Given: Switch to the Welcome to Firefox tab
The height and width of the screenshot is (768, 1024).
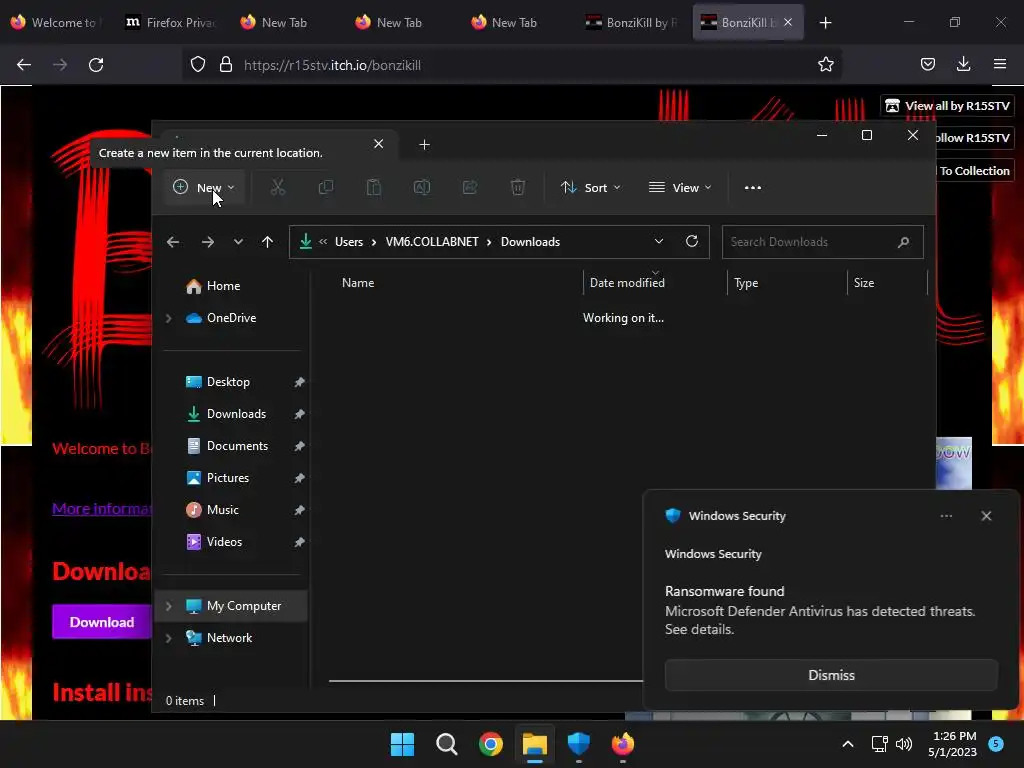Looking at the screenshot, I should pyautogui.click(x=56, y=23).
